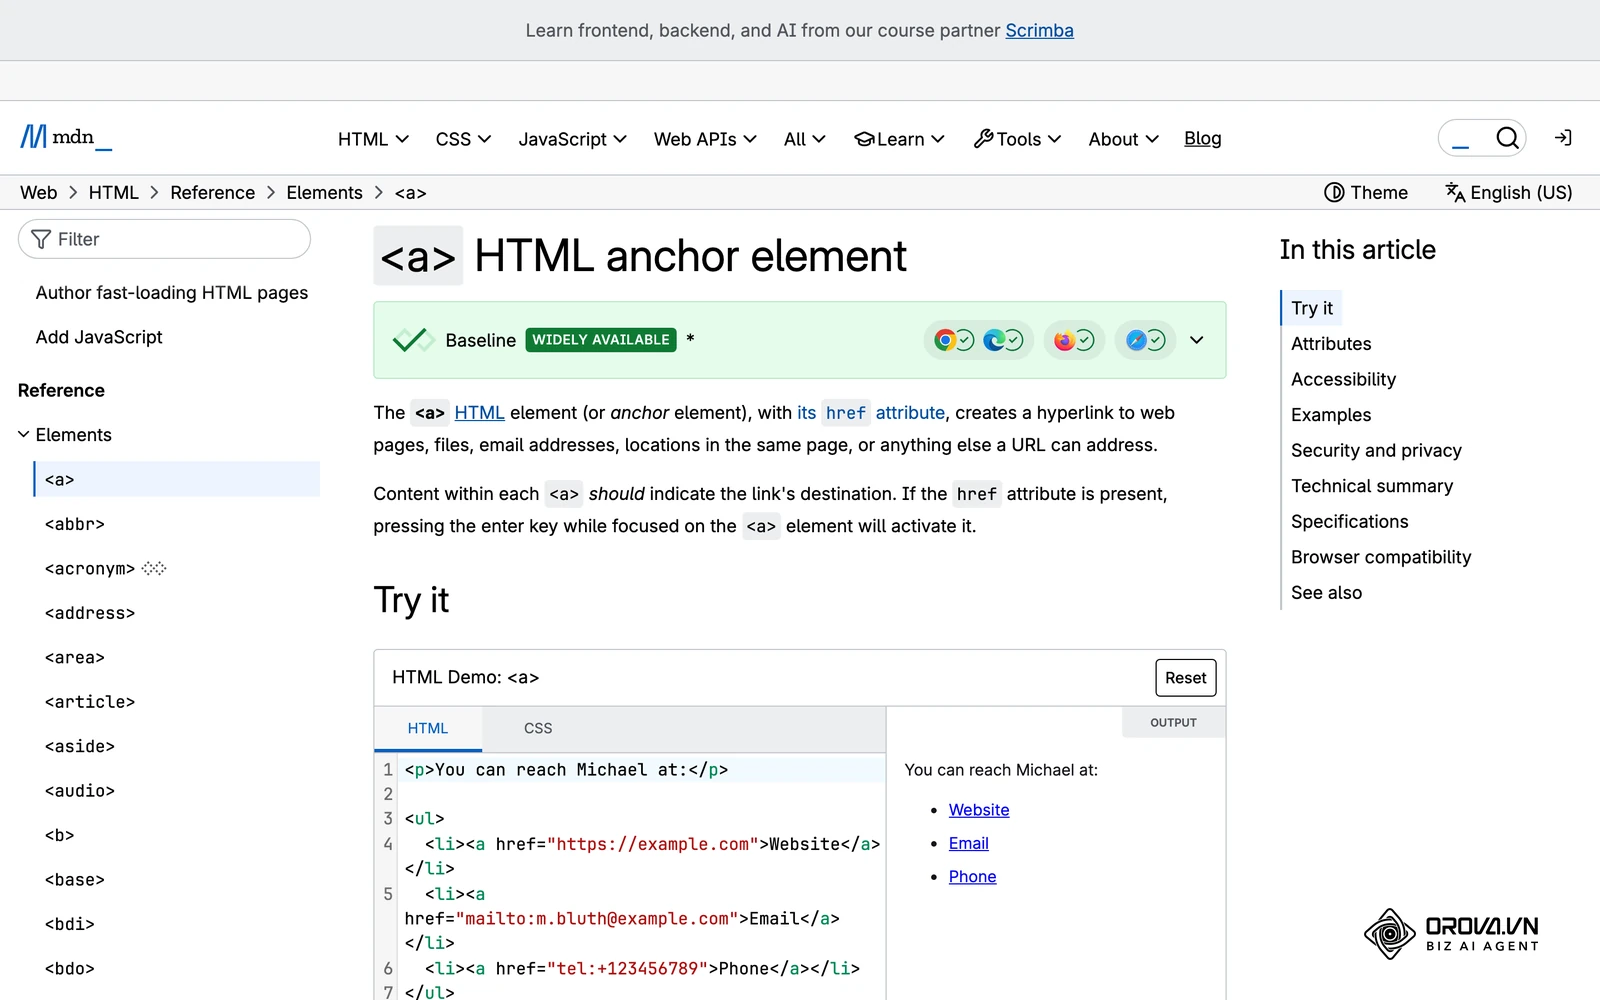Open the About navigation menu
1600x1000 pixels.
click(1123, 139)
